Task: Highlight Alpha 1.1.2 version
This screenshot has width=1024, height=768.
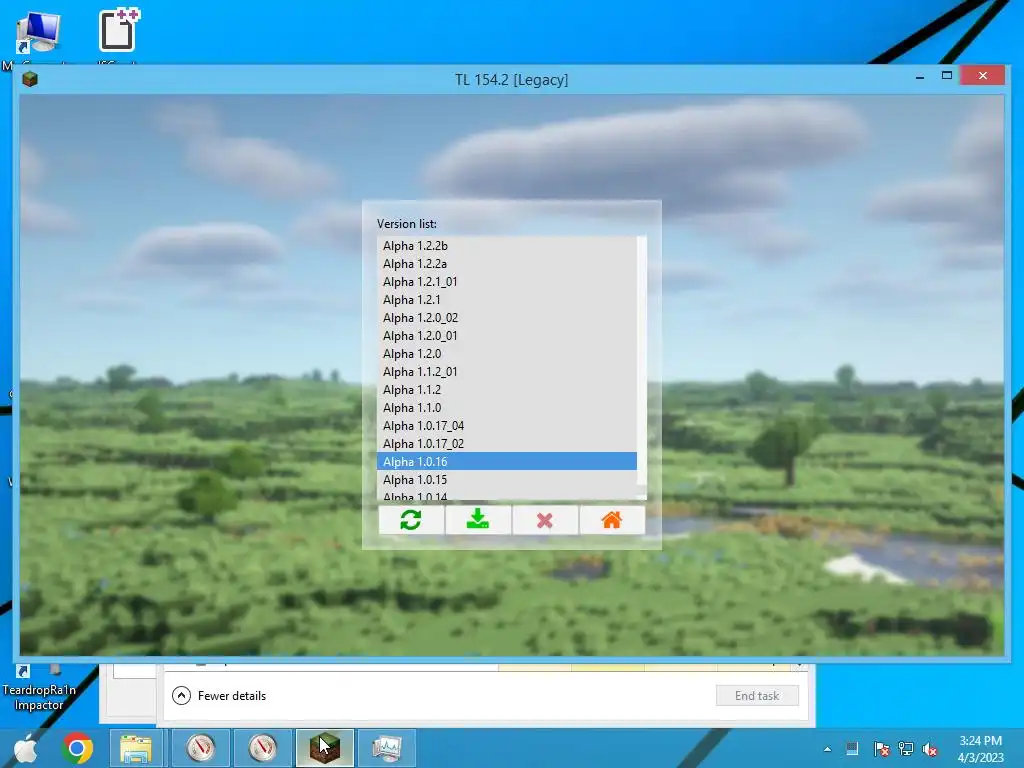Action: (507, 389)
